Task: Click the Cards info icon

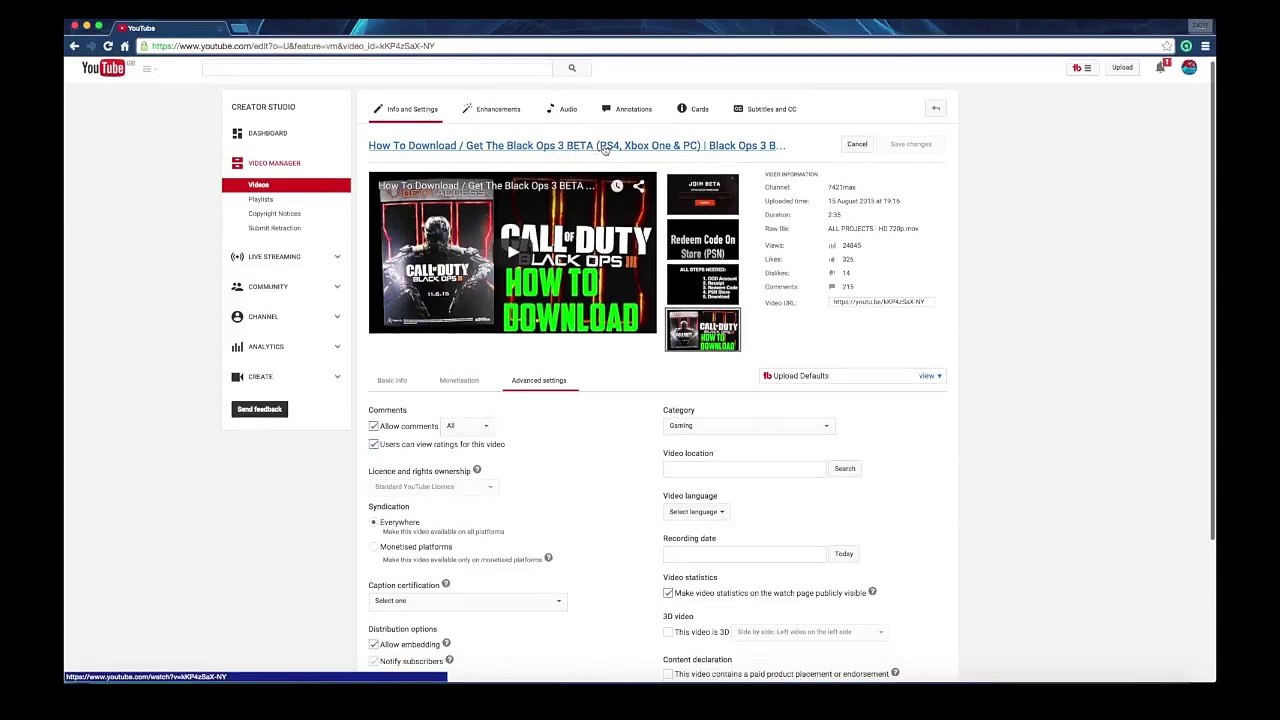Action: coord(682,108)
